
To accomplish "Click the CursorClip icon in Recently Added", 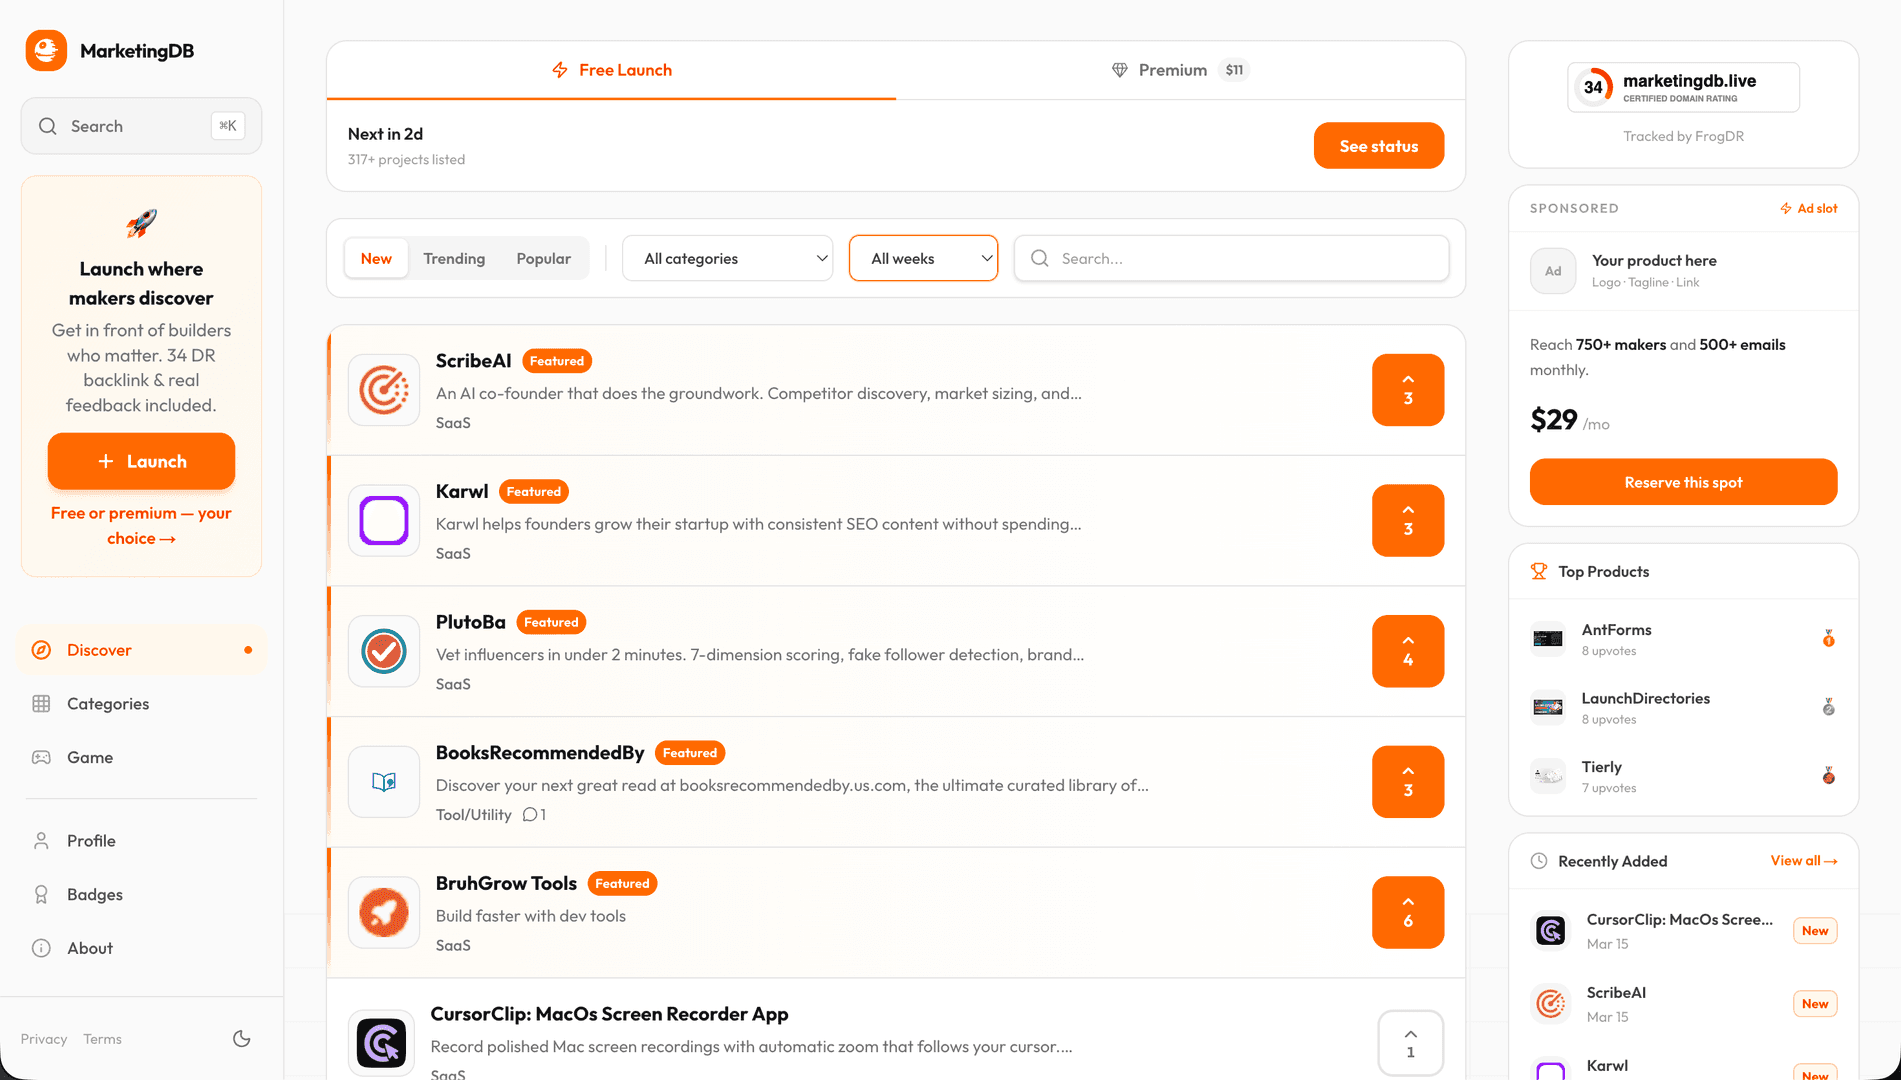I will 1550,931.
